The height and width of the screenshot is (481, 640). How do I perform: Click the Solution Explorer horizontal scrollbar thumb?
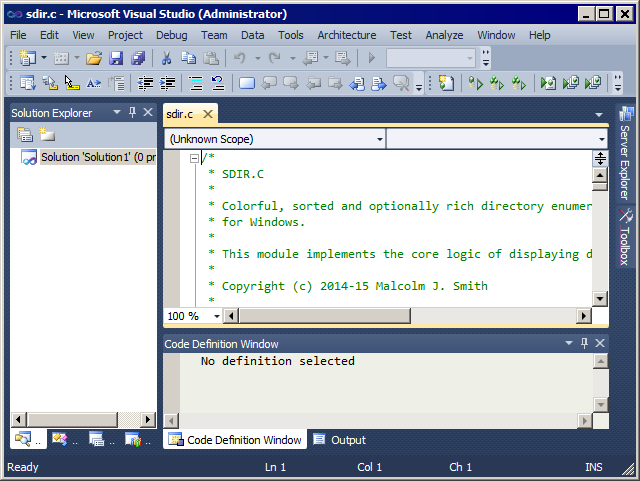(72, 419)
